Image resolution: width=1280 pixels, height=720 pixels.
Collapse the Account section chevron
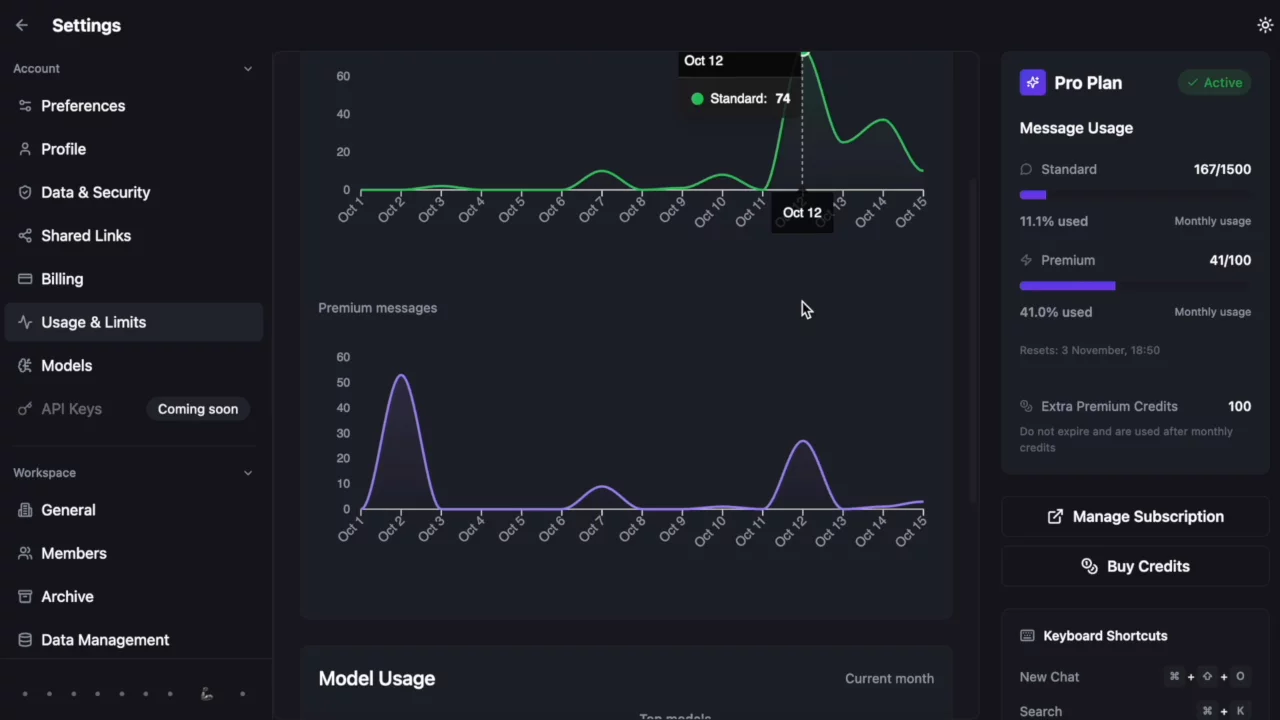(248, 69)
